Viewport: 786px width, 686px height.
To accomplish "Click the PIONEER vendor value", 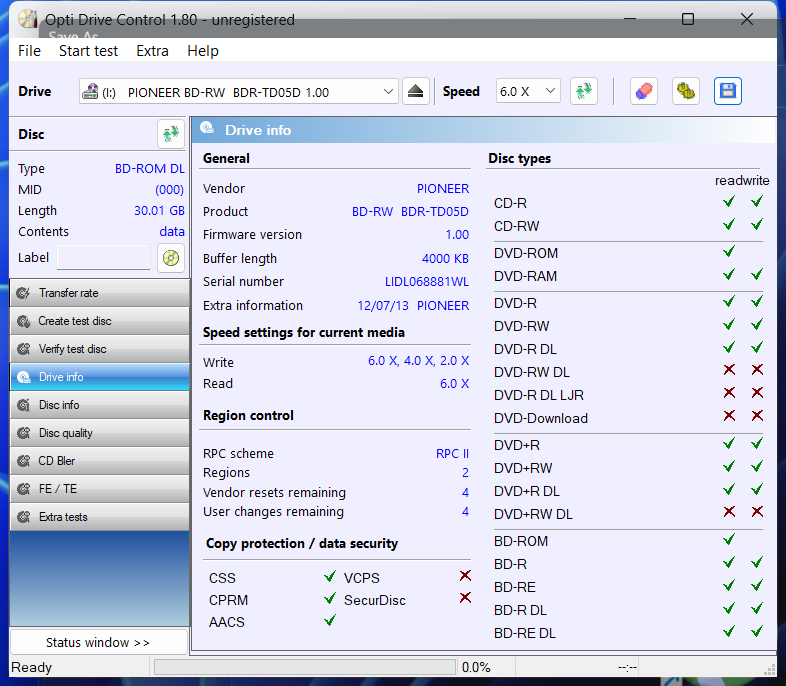I will point(443,189).
